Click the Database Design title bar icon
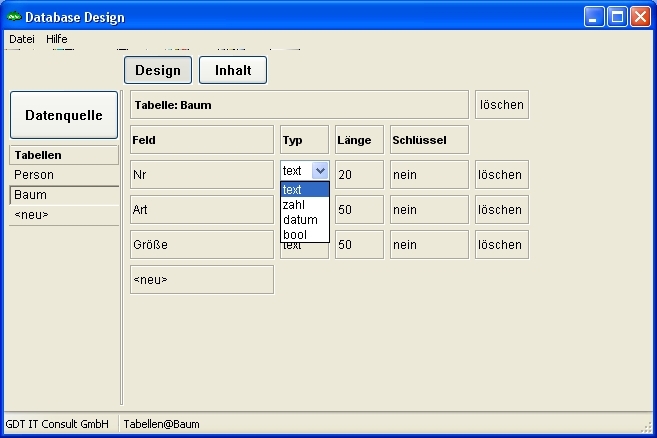 [14, 17]
